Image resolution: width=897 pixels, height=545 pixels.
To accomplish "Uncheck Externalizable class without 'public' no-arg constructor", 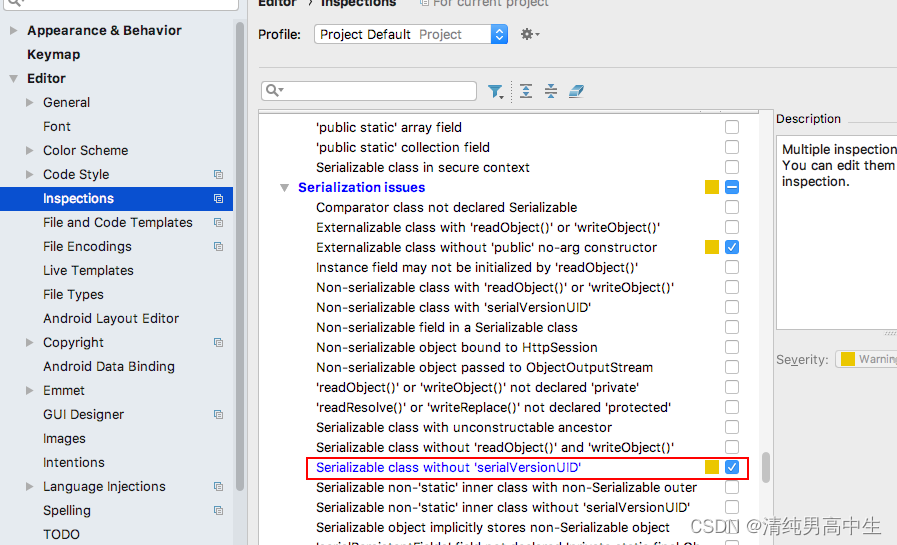I will click(732, 247).
